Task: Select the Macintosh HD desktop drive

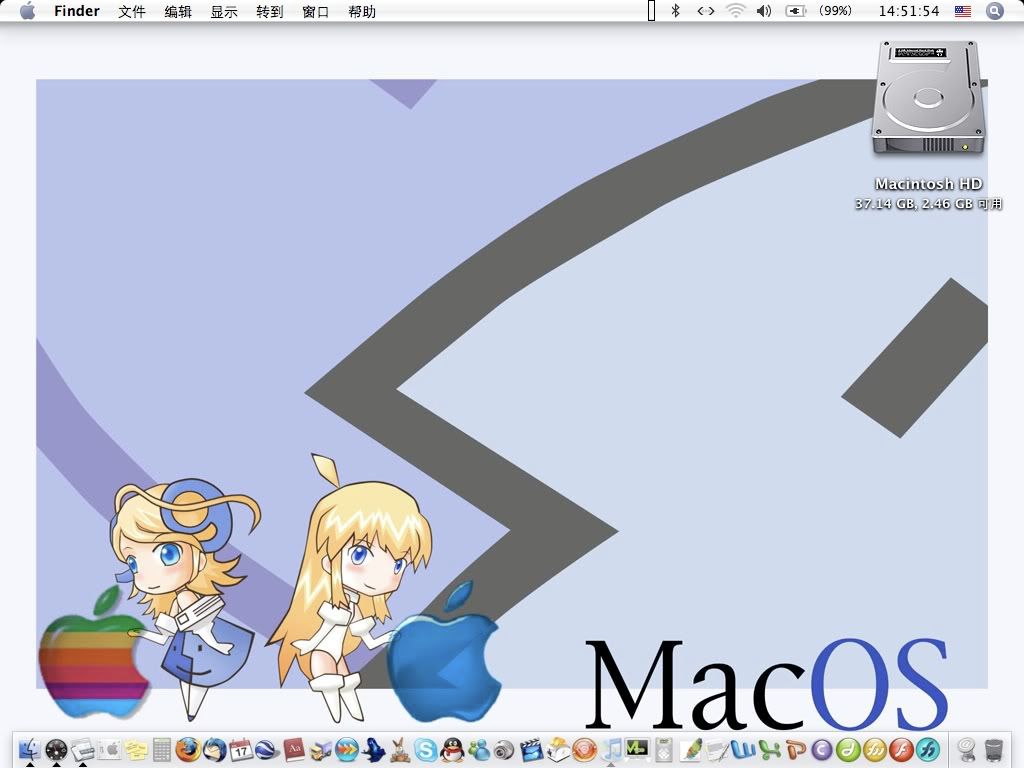Action: (x=929, y=99)
